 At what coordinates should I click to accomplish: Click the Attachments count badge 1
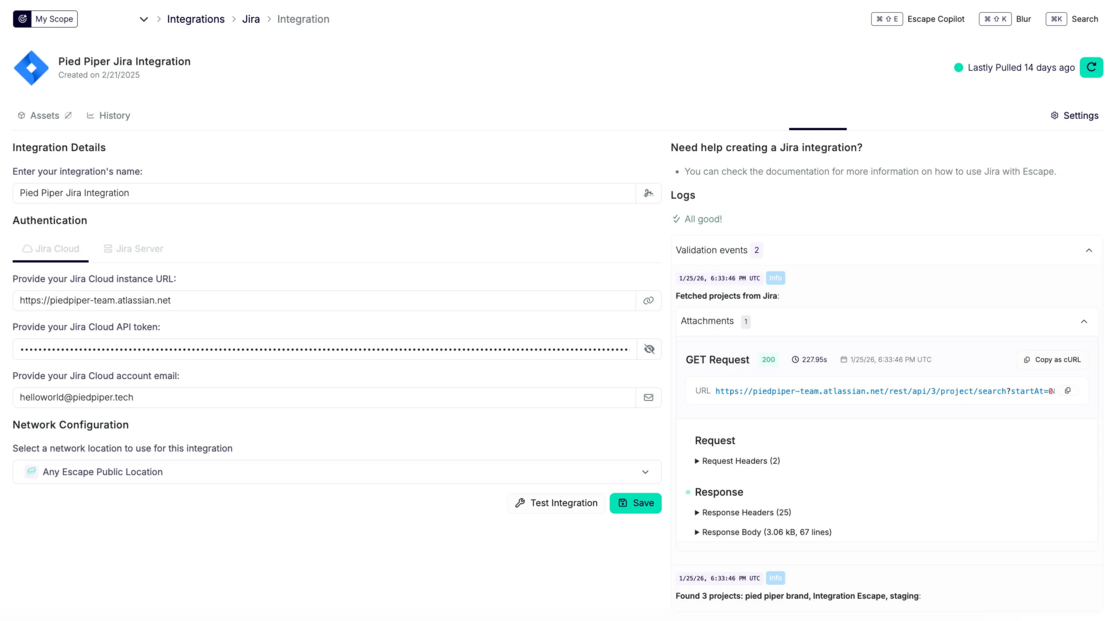click(746, 322)
